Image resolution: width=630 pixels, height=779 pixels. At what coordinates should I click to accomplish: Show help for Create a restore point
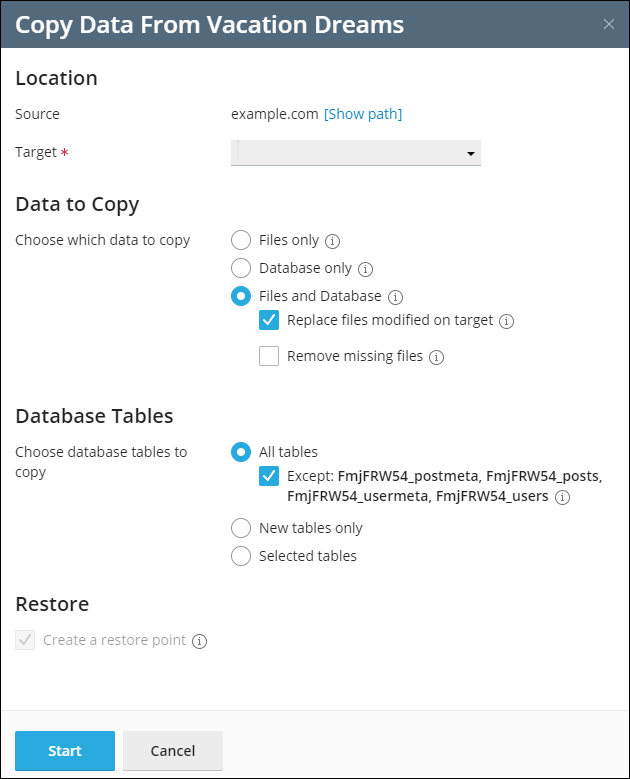[199, 641]
